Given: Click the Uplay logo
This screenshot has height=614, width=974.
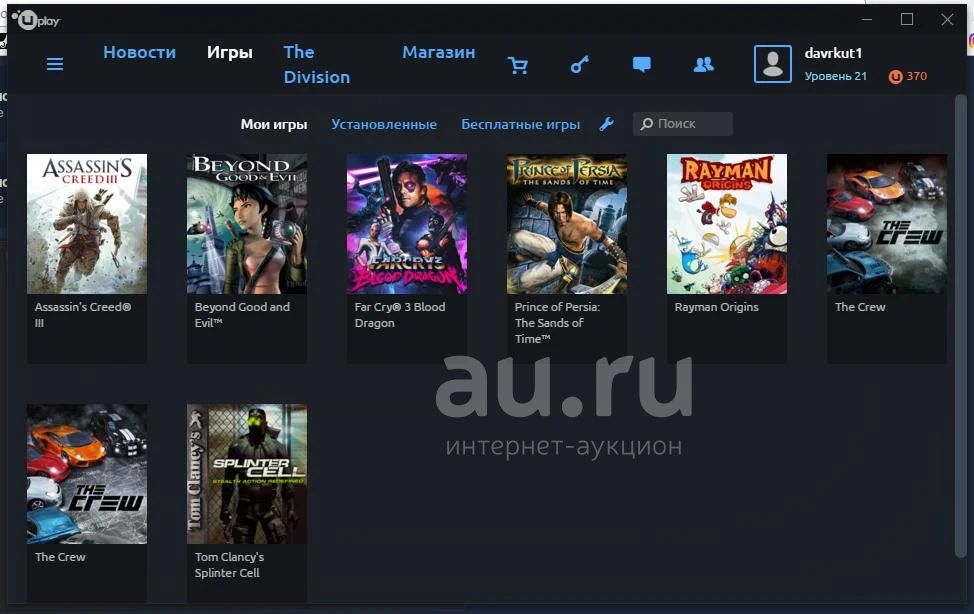Looking at the screenshot, I should (x=37, y=20).
